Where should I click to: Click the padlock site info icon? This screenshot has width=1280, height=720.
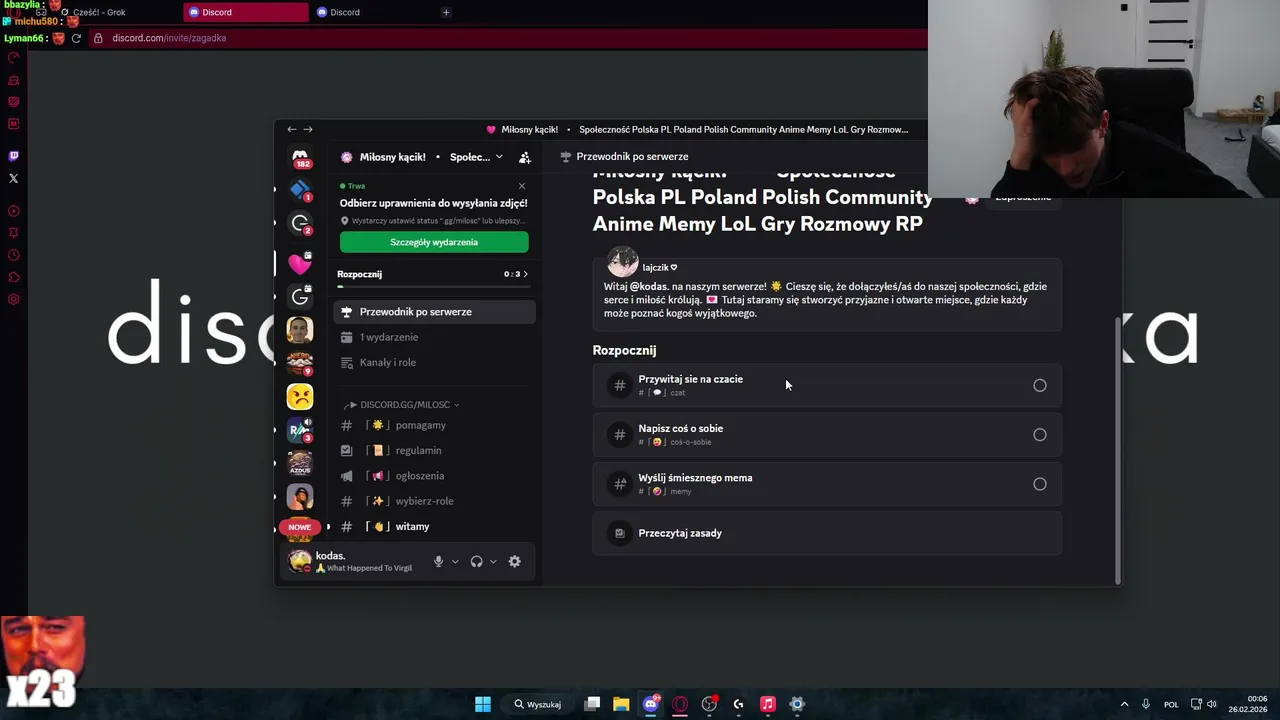98,38
